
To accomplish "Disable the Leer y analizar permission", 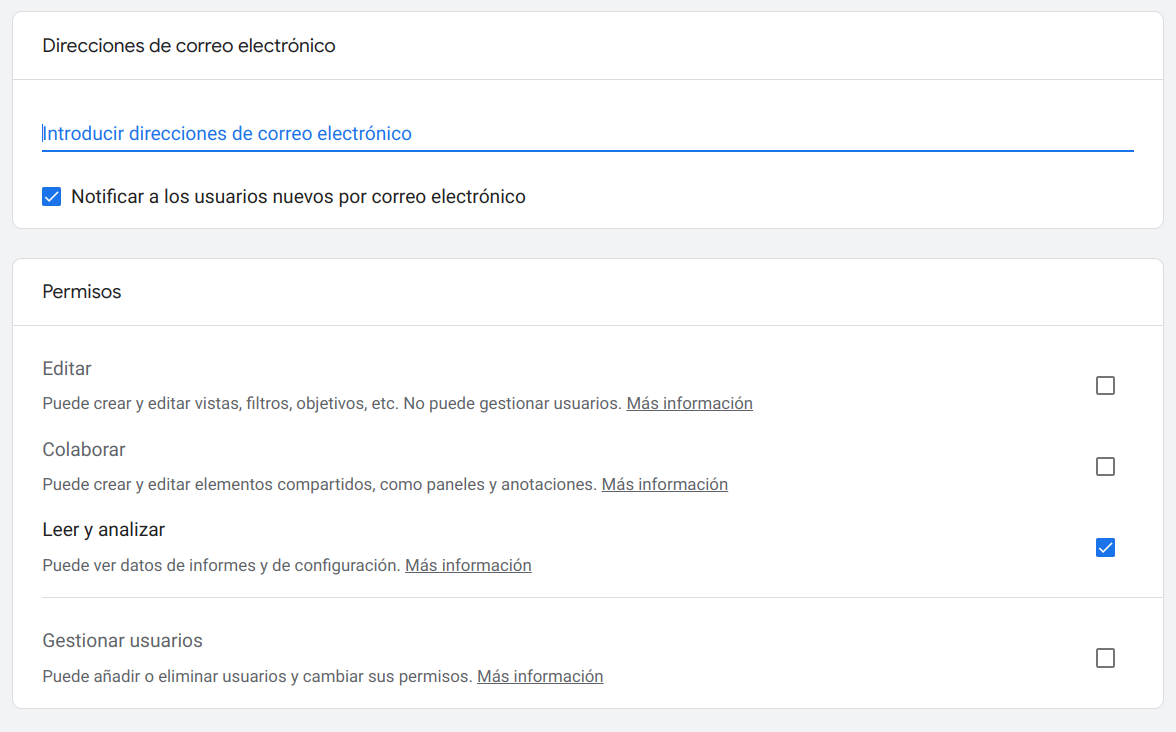I will pos(1104,547).
